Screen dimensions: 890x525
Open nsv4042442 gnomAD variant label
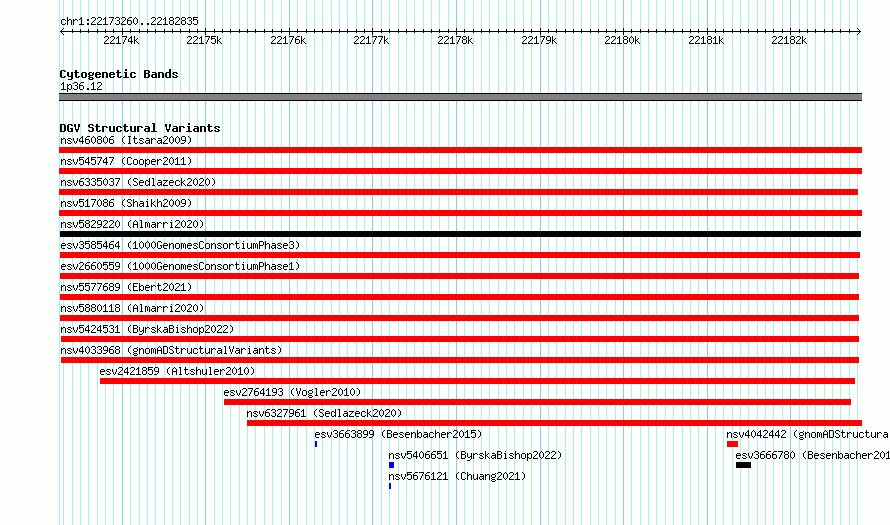808,434
